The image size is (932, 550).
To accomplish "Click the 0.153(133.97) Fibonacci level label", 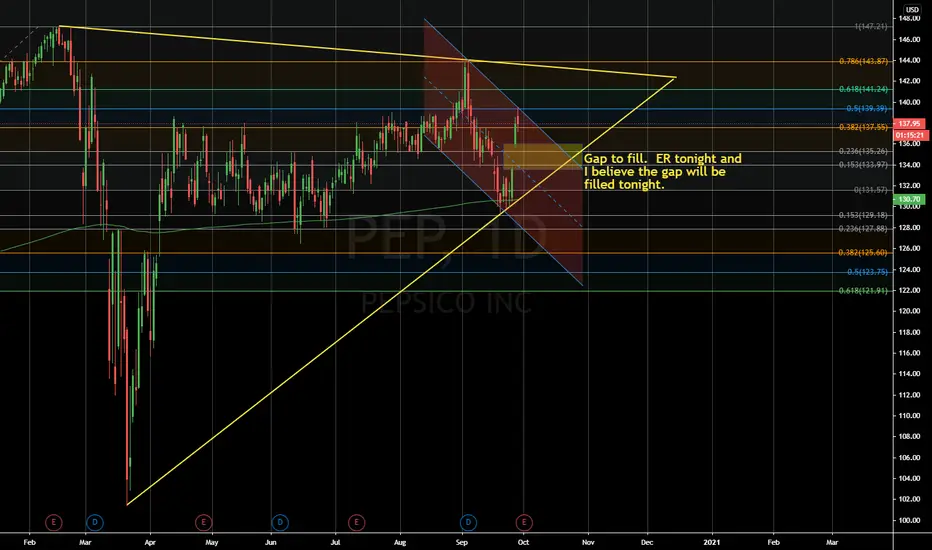I will click(864, 165).
